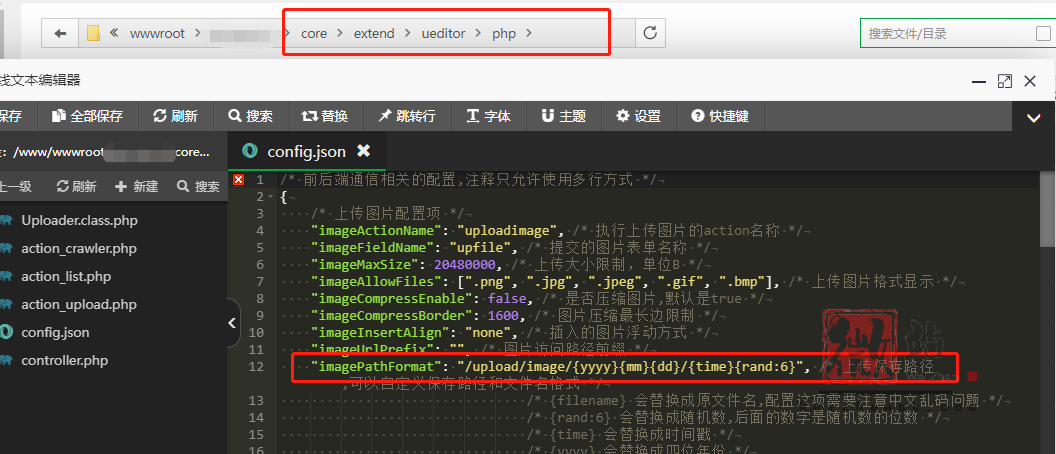Click the "uploadimage" value on line 4
This screenshot has width=1056, height=454.
(x=508, y=230)
